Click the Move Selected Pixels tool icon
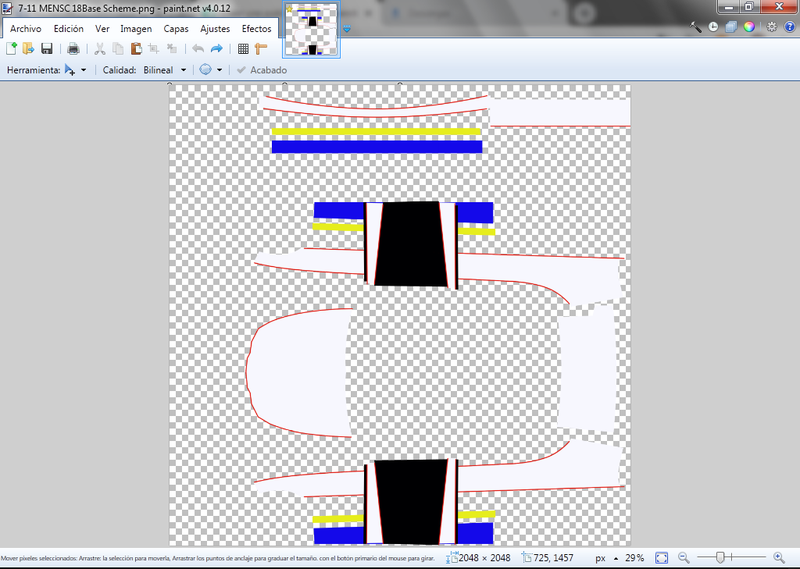 [70, 70]
